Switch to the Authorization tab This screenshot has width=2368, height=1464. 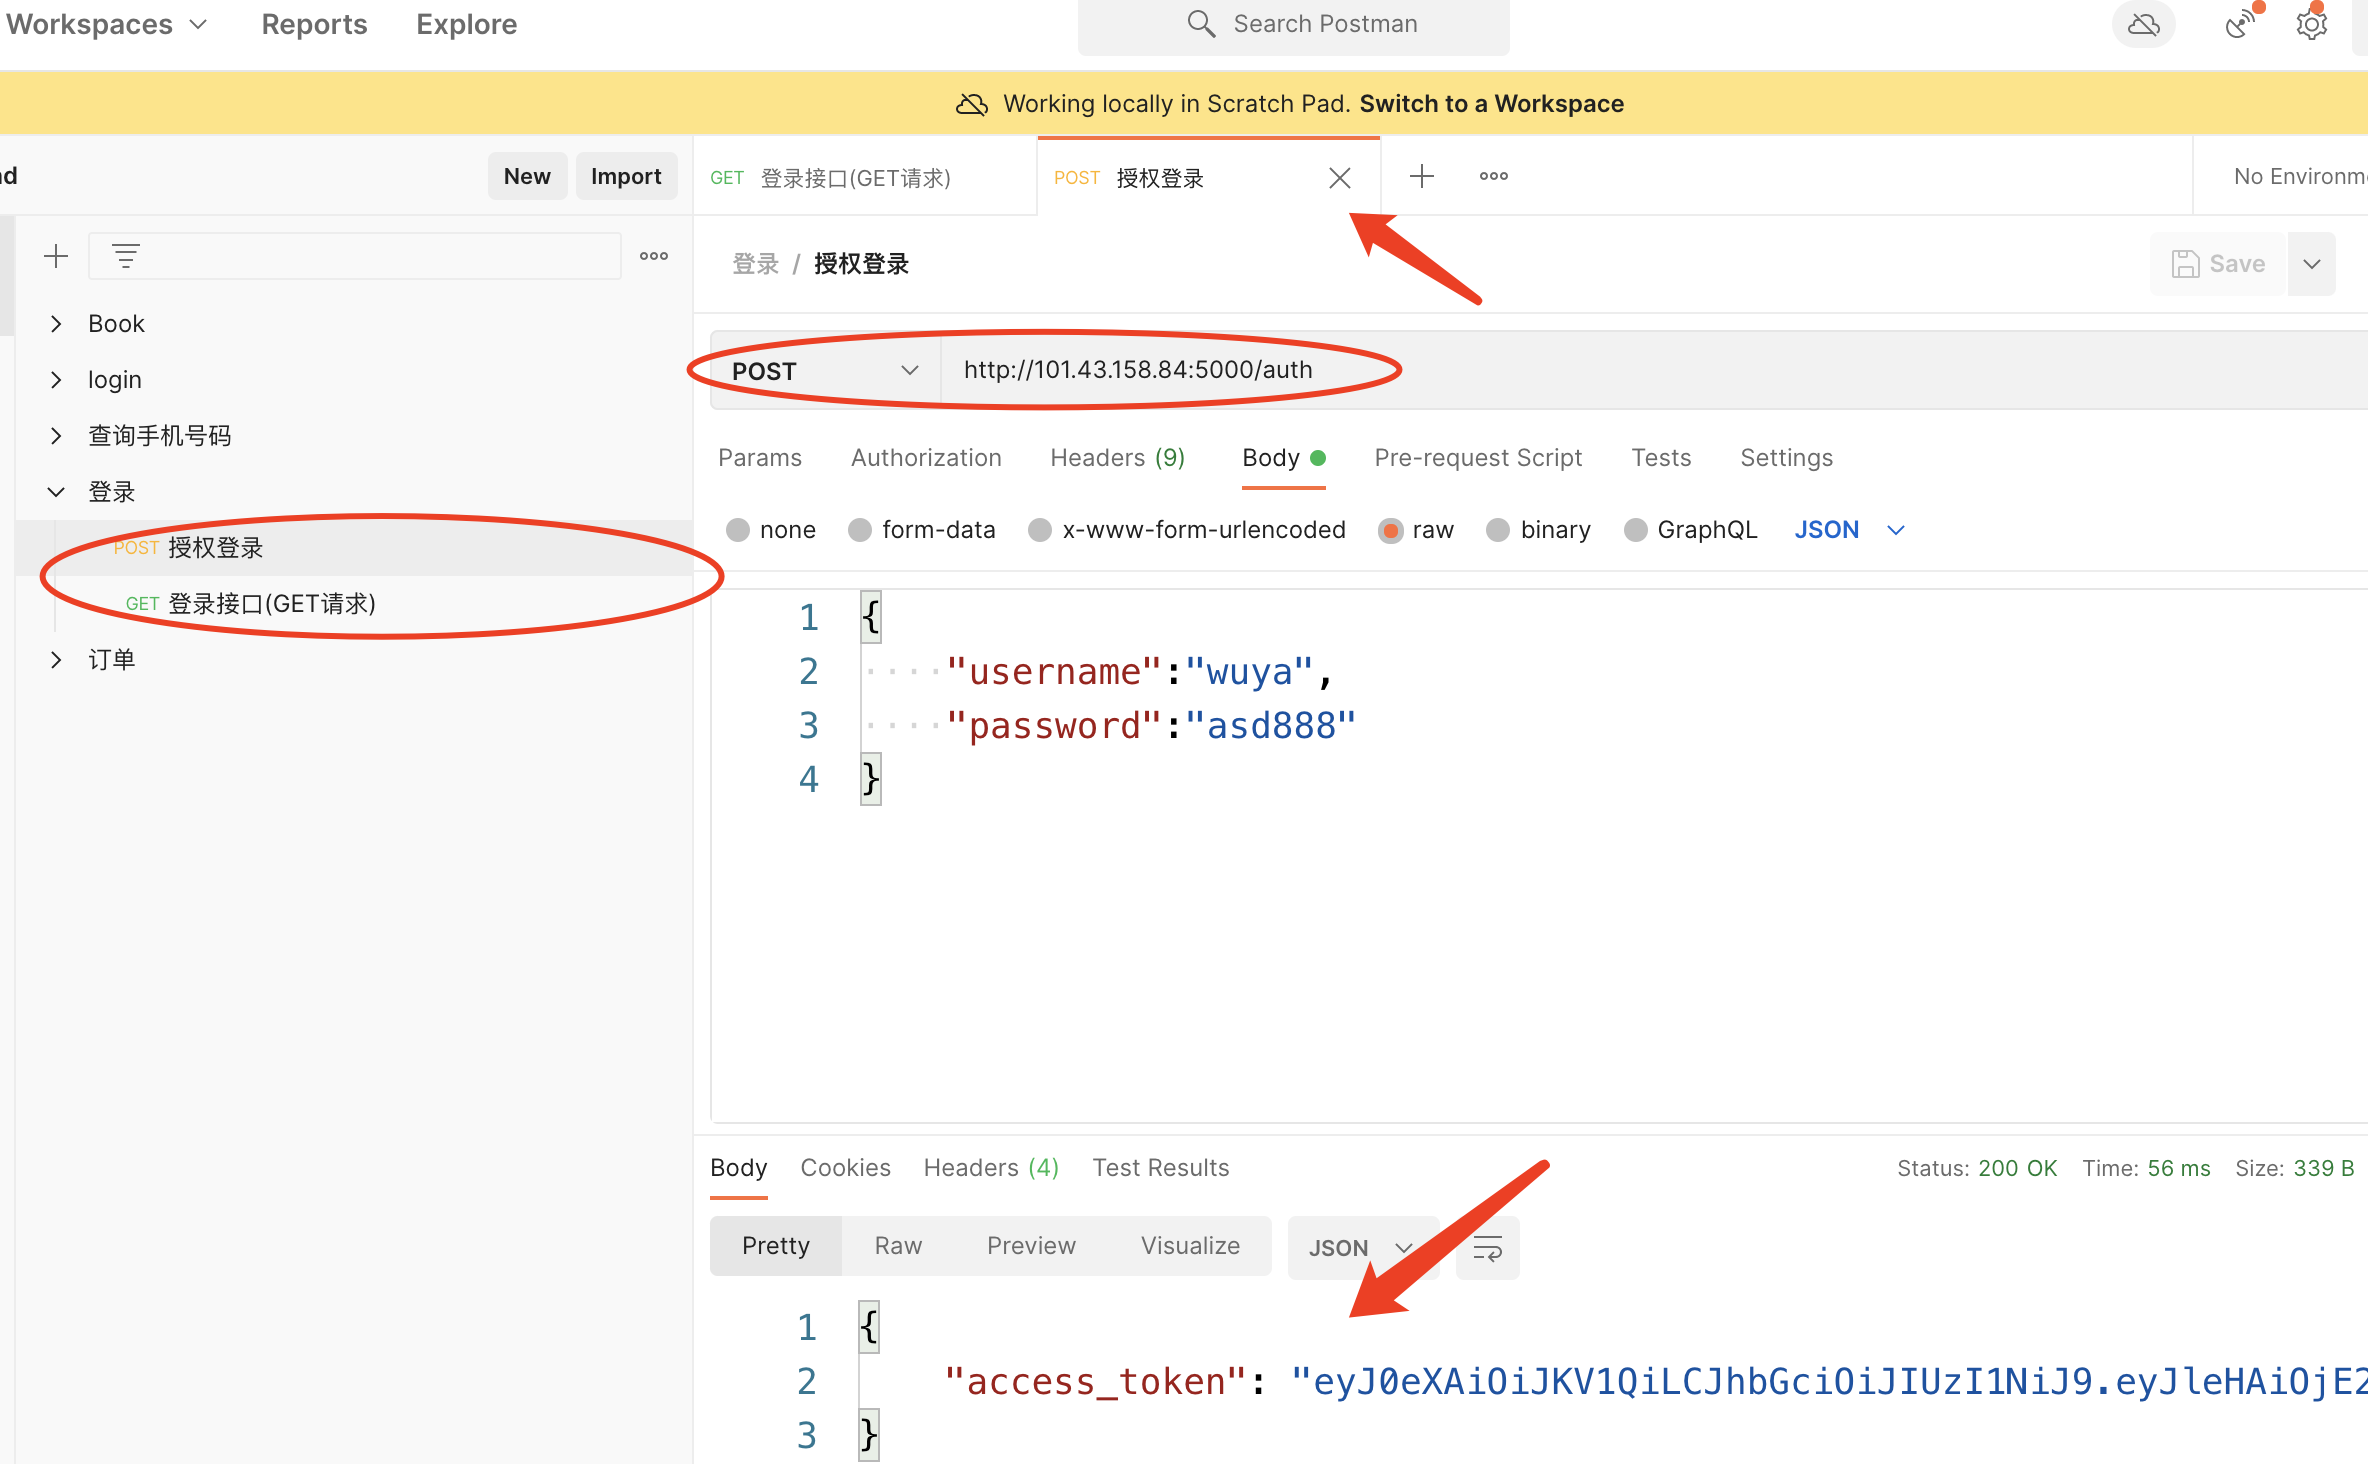[x=925, y=458]
